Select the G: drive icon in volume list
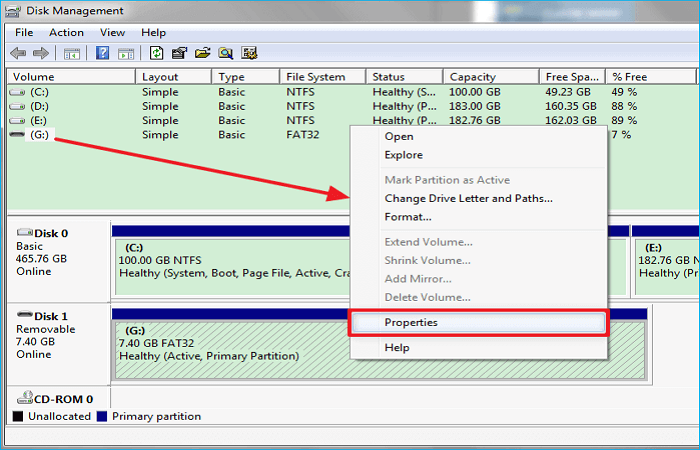This screenshot has width=700, height=450. [x=17, y=135]
